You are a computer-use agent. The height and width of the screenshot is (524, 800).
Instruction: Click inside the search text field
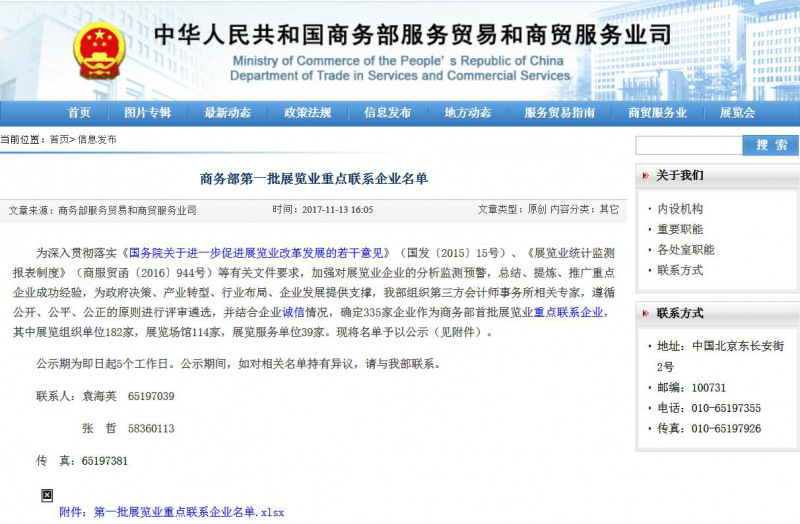(688, 145)
